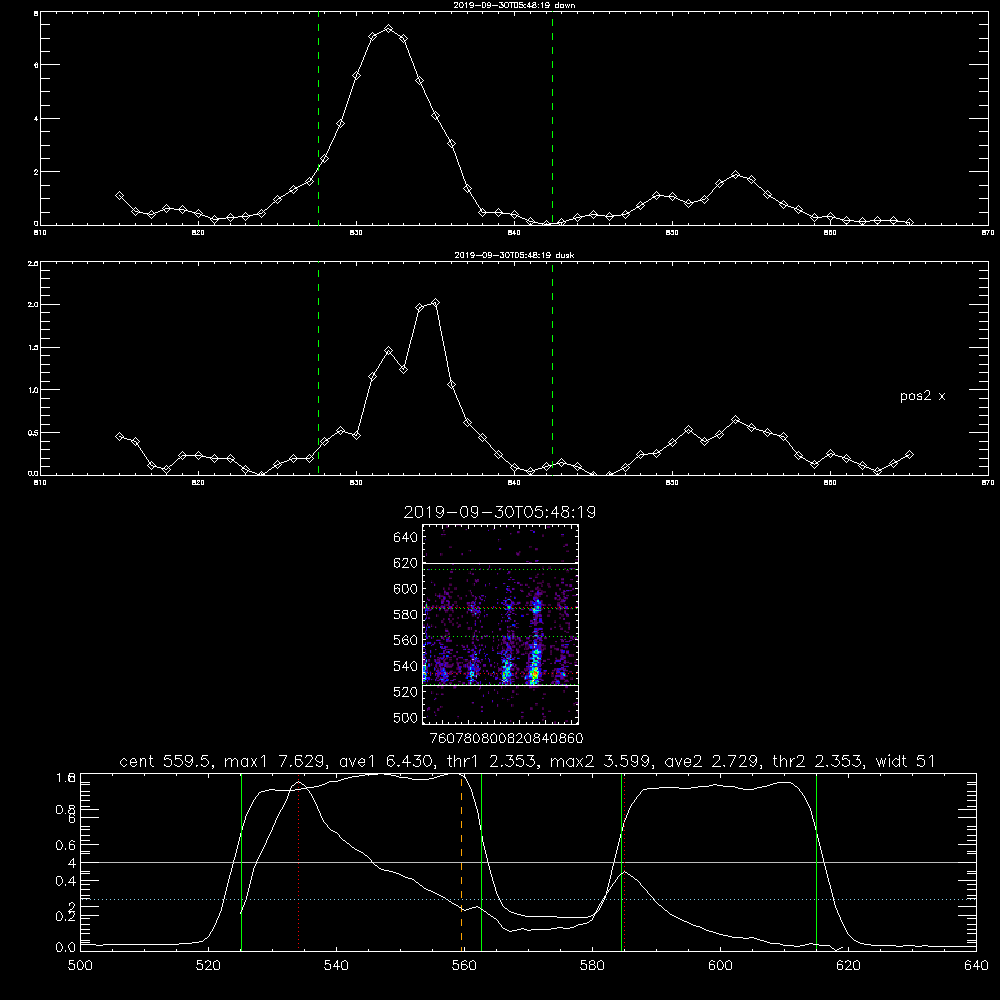
Task: Click 'widt 51' in the stats line
Action: pyautogui.click(x=904, y=761)
